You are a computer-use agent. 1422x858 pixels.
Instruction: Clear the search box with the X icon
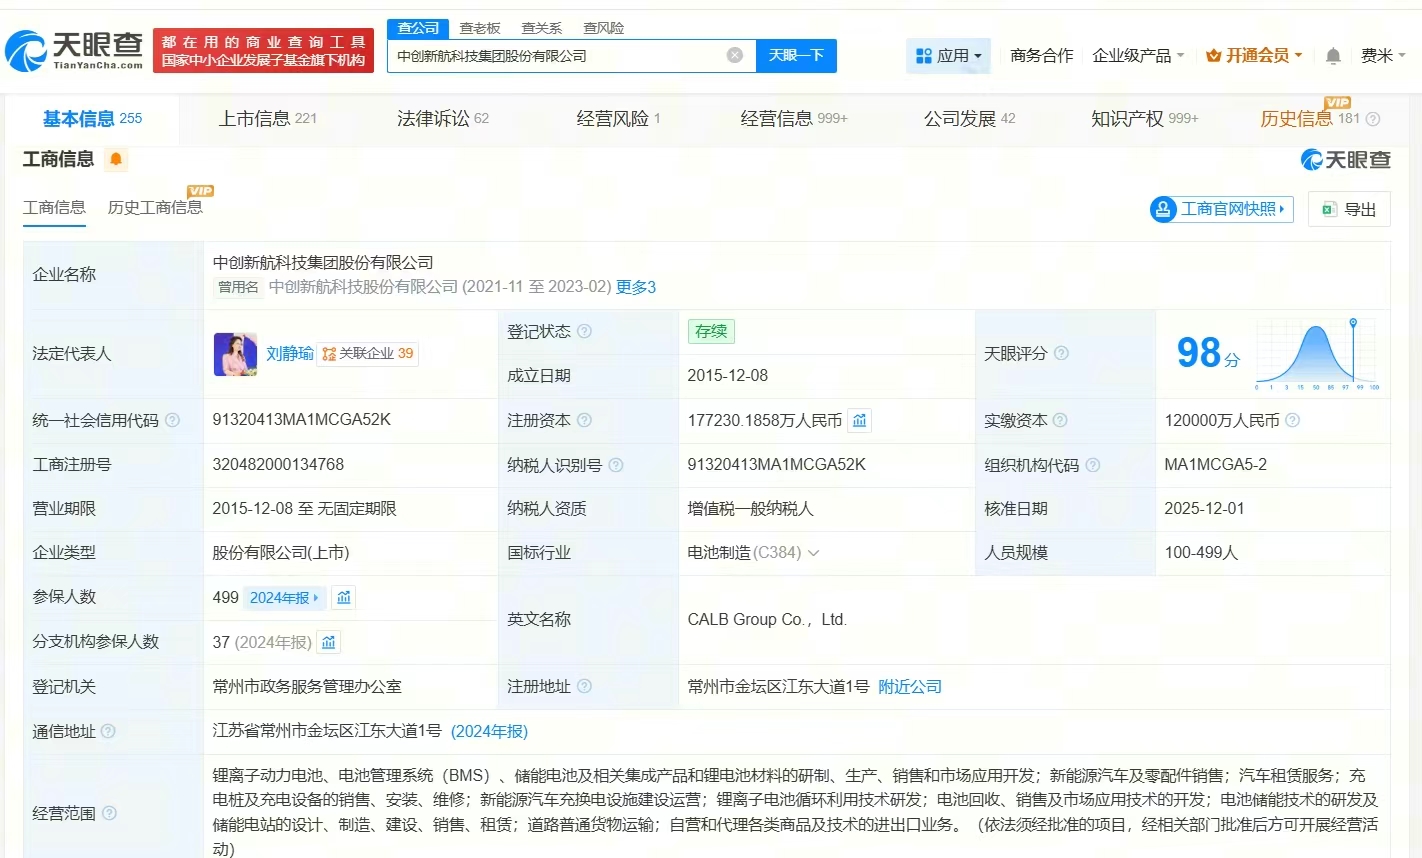735,55
